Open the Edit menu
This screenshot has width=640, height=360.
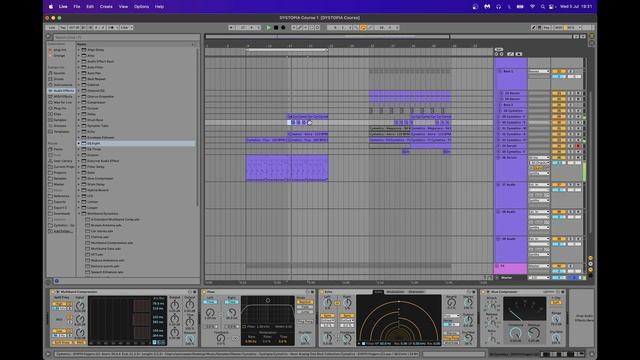click(x=90, y=7)
